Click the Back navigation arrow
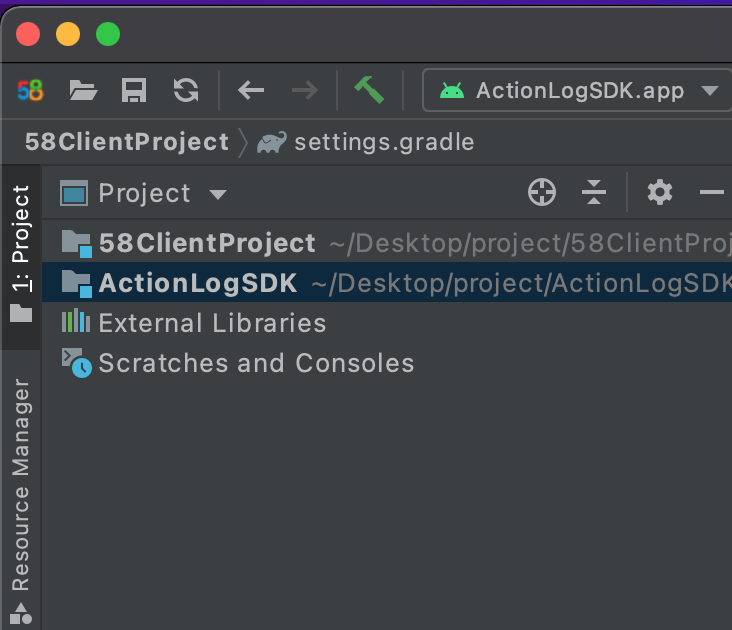This screenshot has width=732, height=630. 251,91
